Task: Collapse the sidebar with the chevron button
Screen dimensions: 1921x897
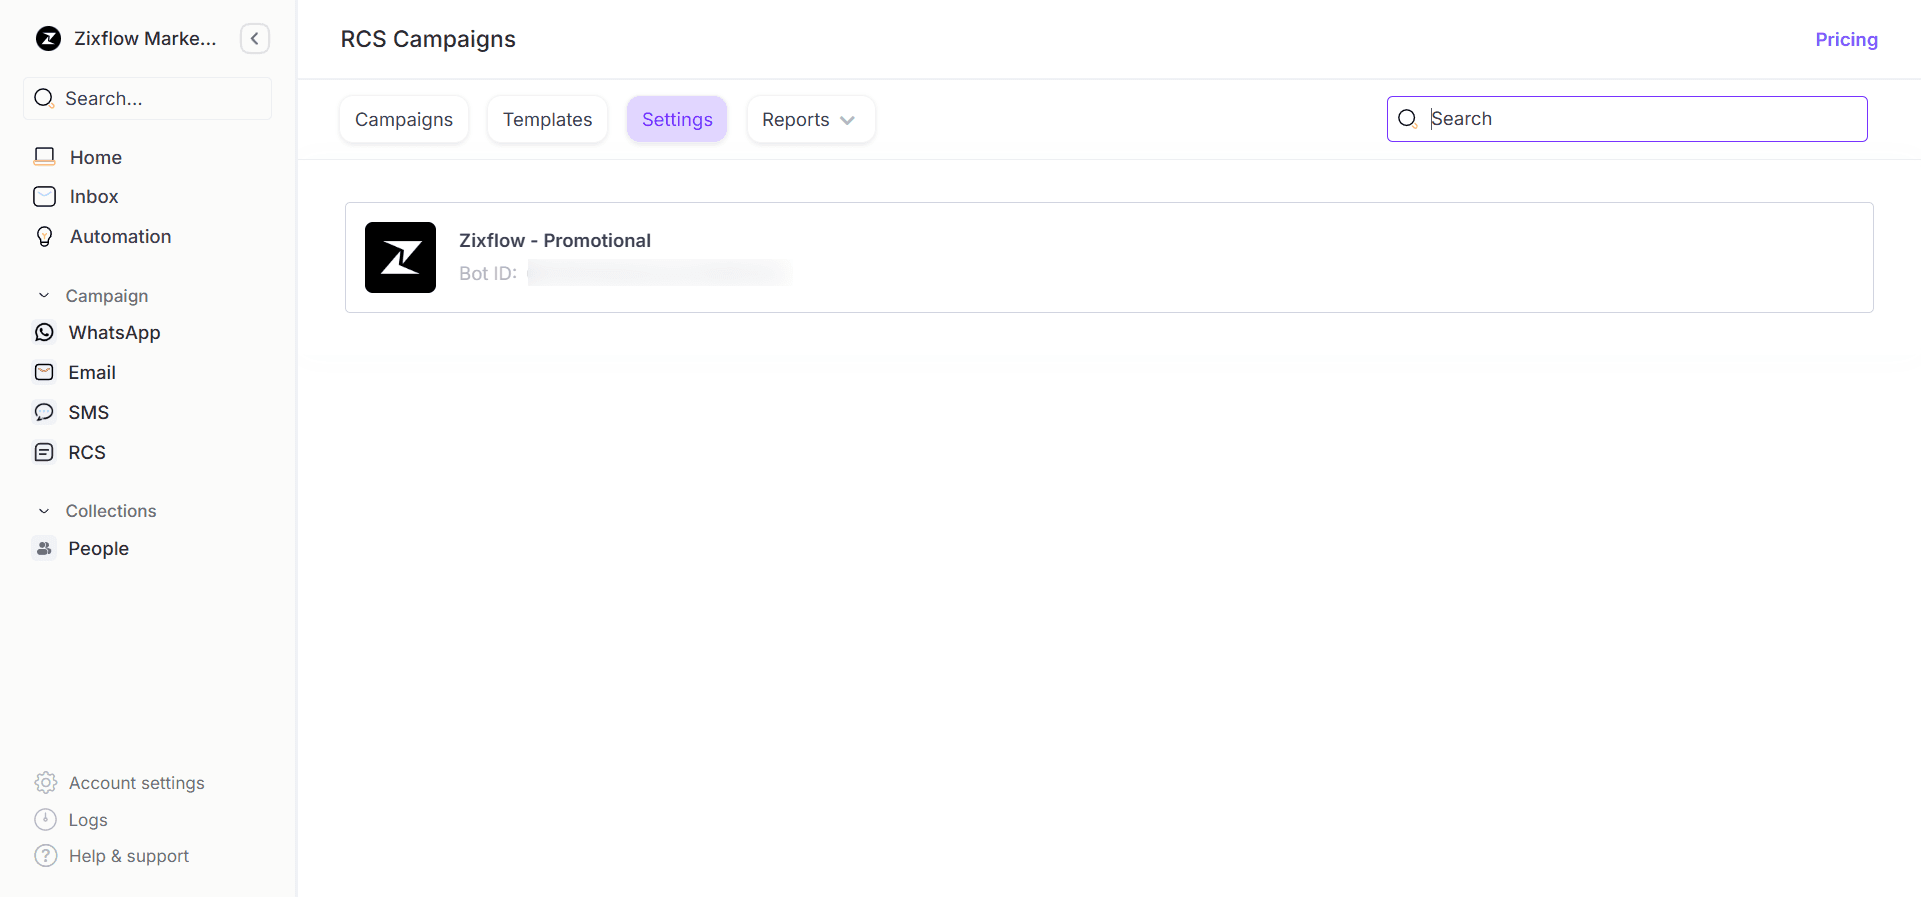Action: tap(255, 39)
